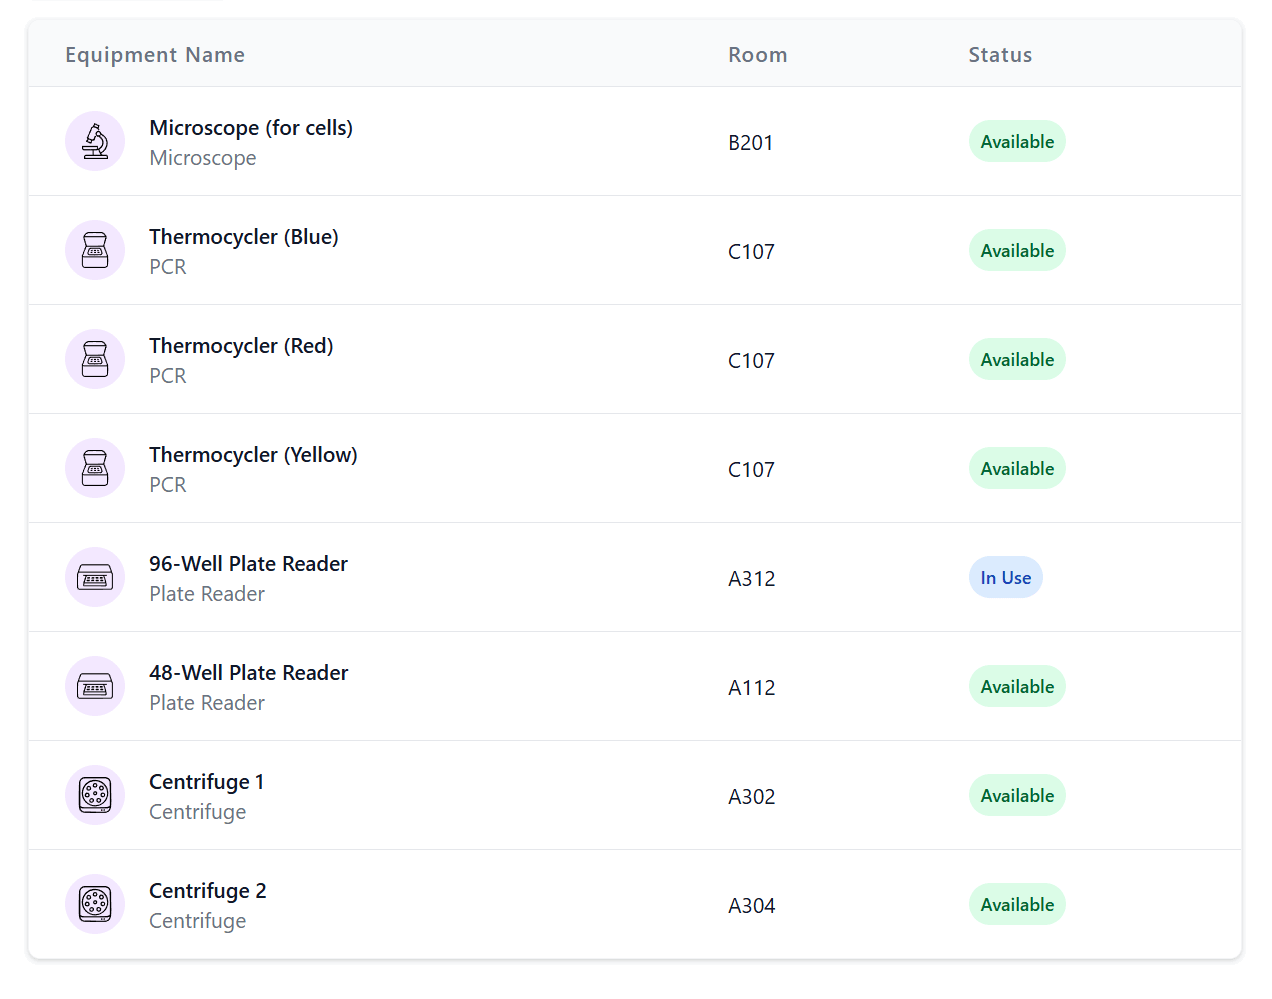The image size is (1272, 999).
Task: Click the microscope icon for Microscope (for cells)
Action: tap(95, 141)
